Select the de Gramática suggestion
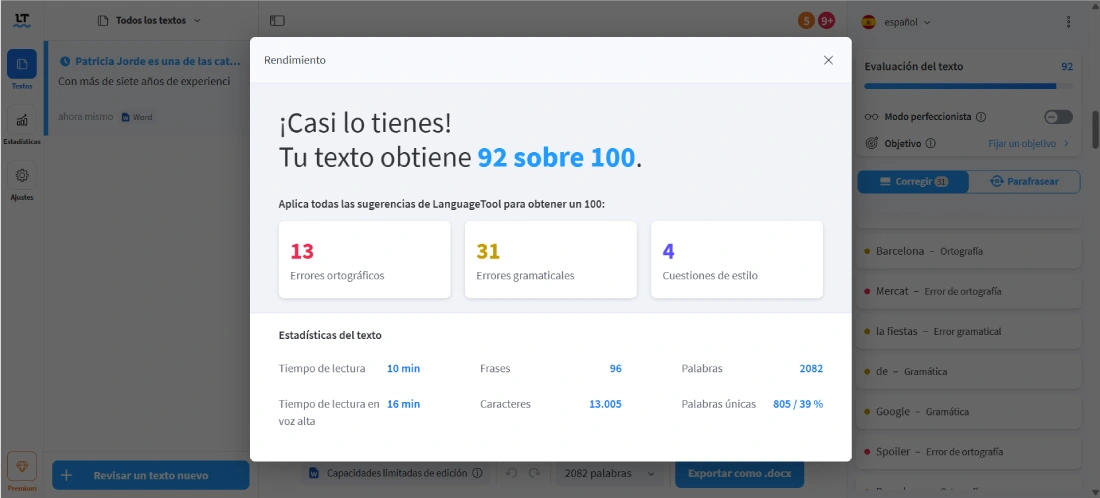Image resolution: width=1100 pixels, height=498 pixels. pos(968,372)
